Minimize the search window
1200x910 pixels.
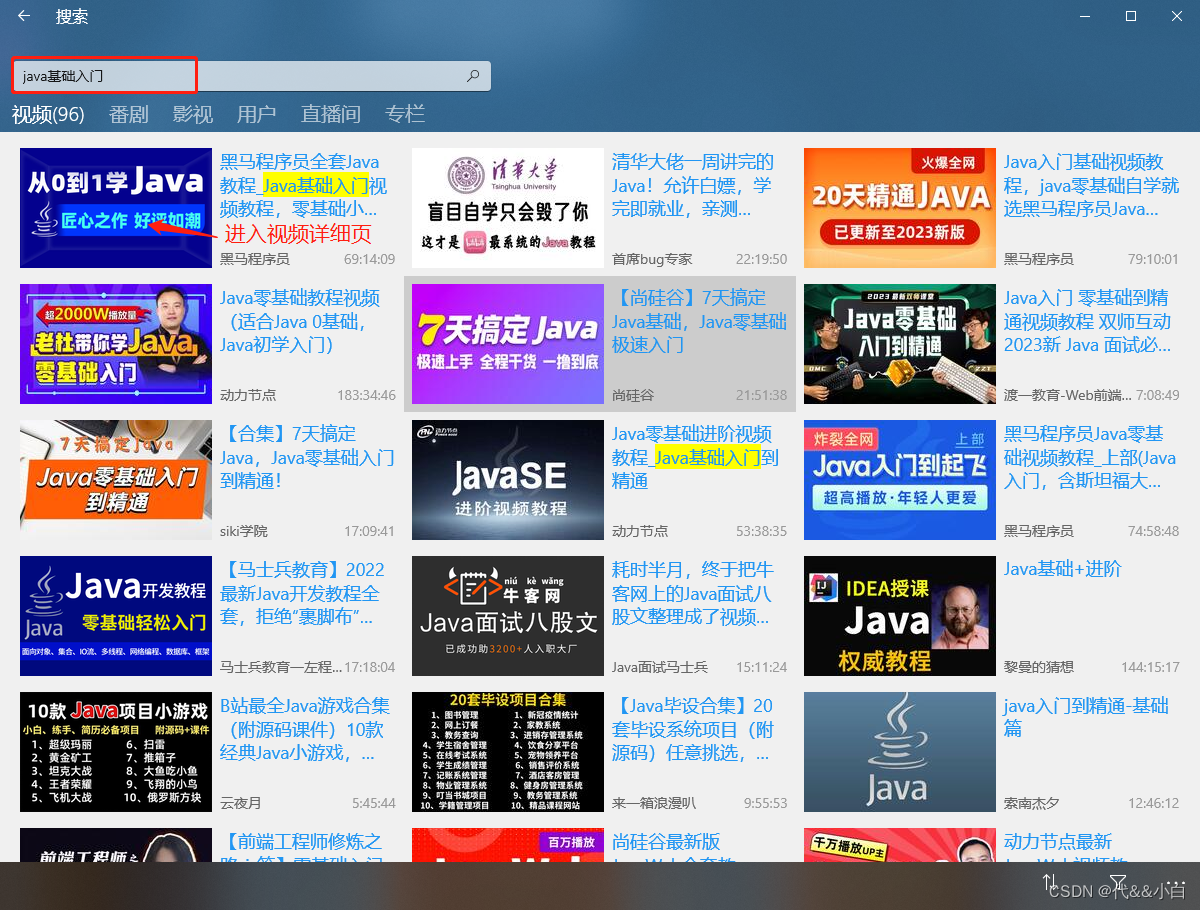pyautogui.click(x=1084, y=16)
